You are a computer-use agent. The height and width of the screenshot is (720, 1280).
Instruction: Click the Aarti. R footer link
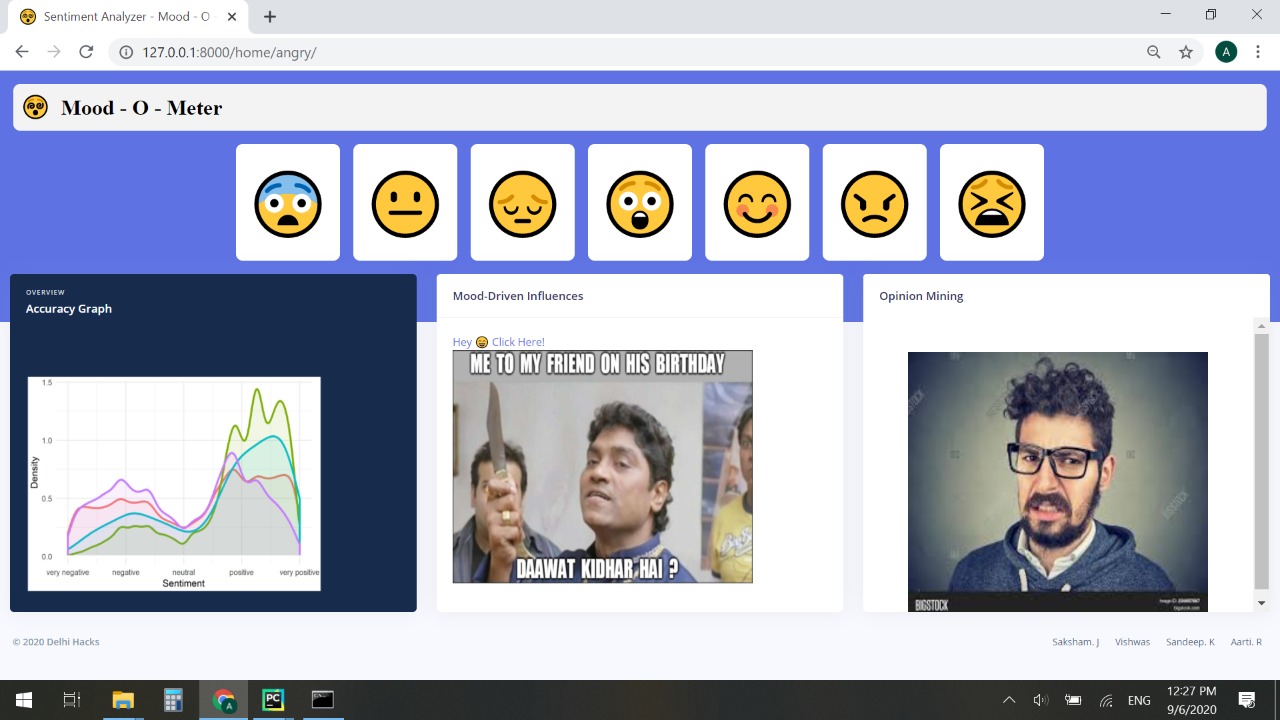coord(1246,642)
